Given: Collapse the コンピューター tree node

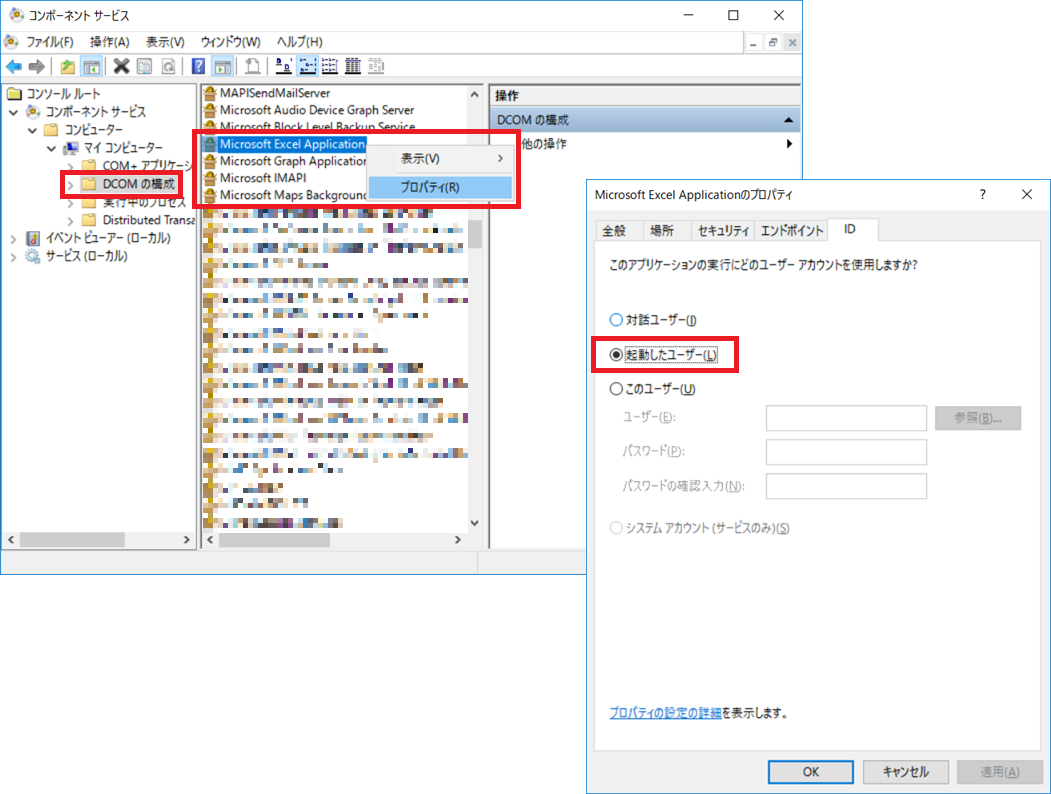Looking at the screenshot, I should tap(32, 130).
